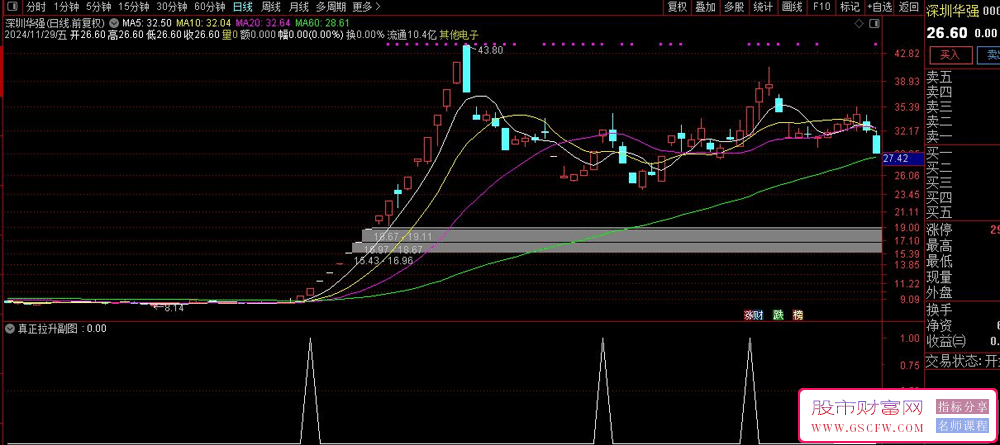Click the MA5: 32.50 indicator label

pyautogui.click(x=147, y=23)
